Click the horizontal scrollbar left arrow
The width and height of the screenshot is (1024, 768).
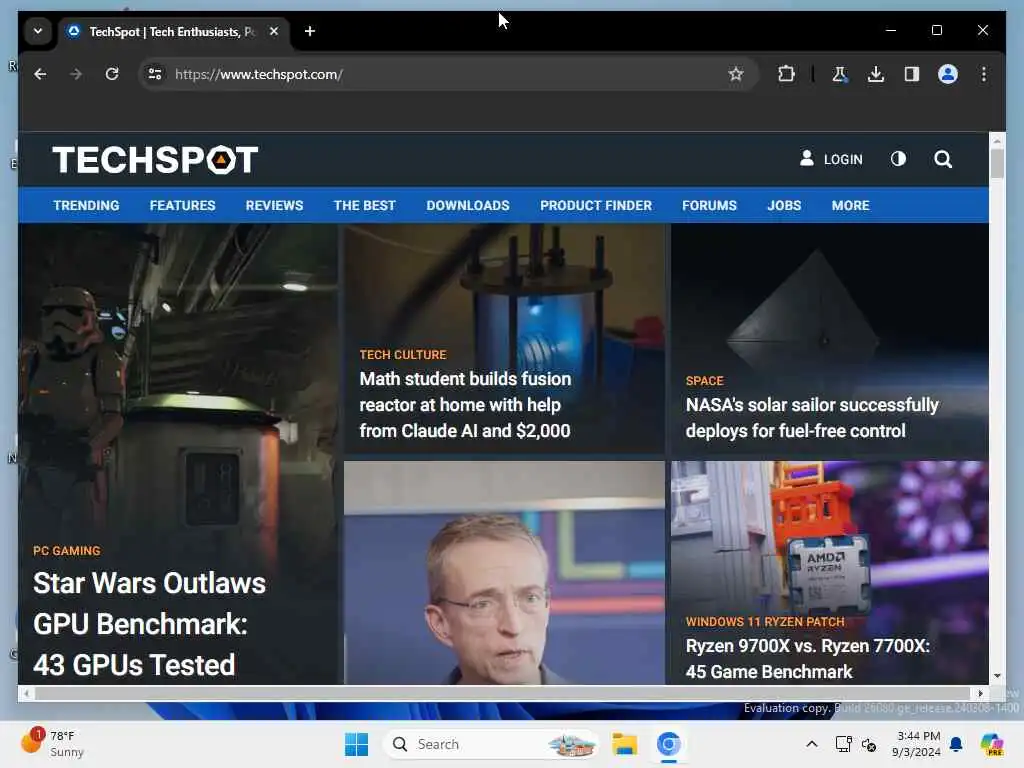[x=25, y=694]
